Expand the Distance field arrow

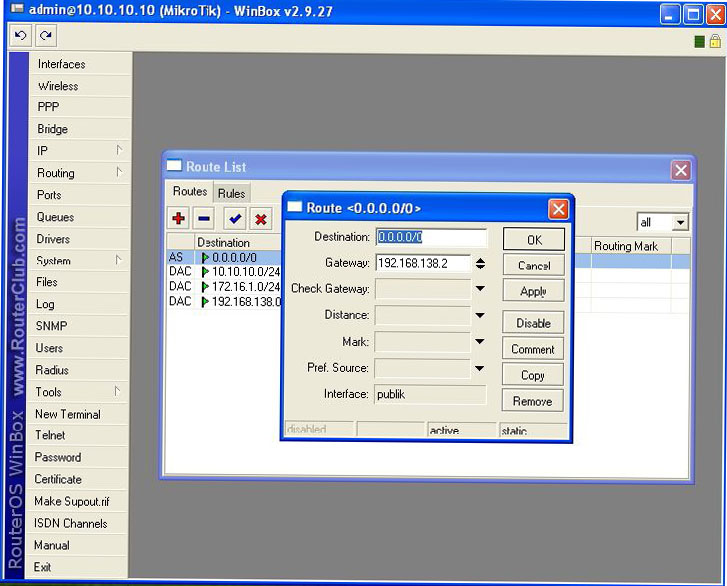tap(480, 315)
